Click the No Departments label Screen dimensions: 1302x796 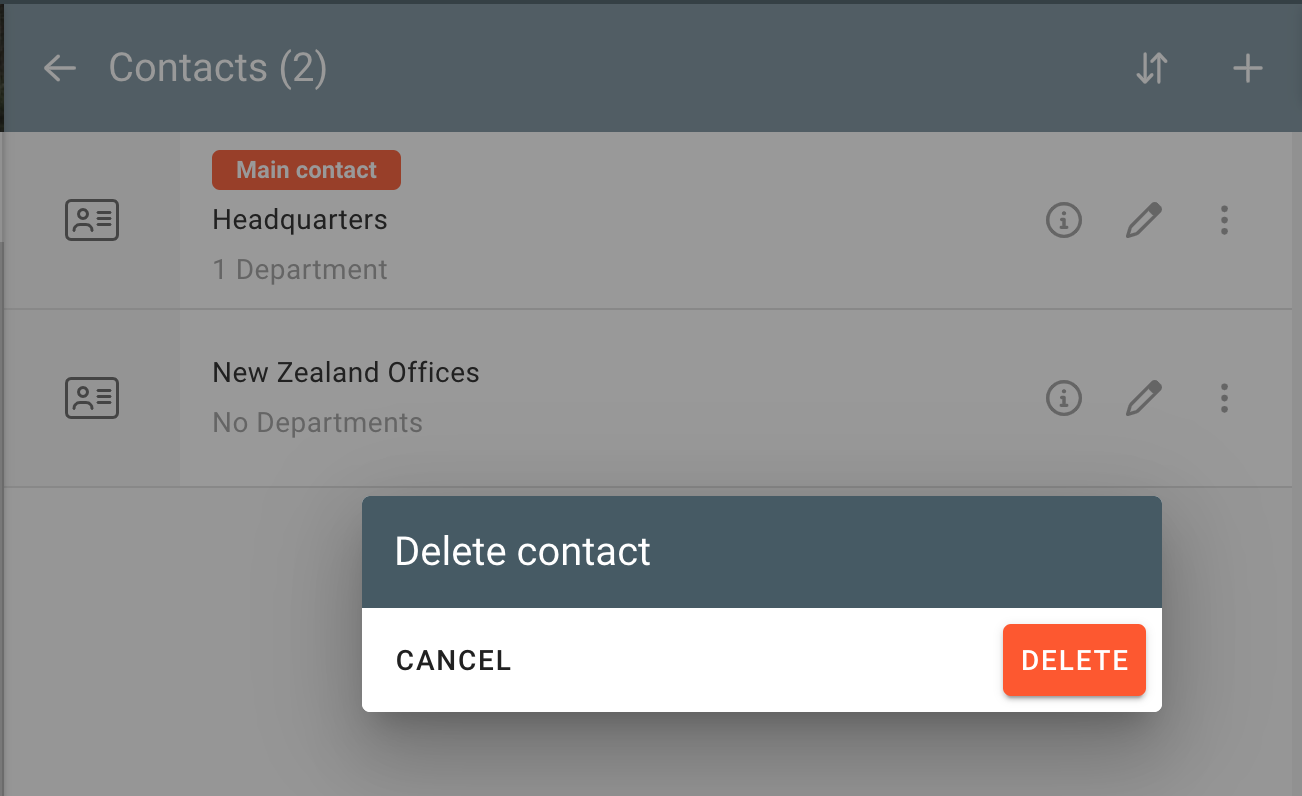click(x=317, y=423)
